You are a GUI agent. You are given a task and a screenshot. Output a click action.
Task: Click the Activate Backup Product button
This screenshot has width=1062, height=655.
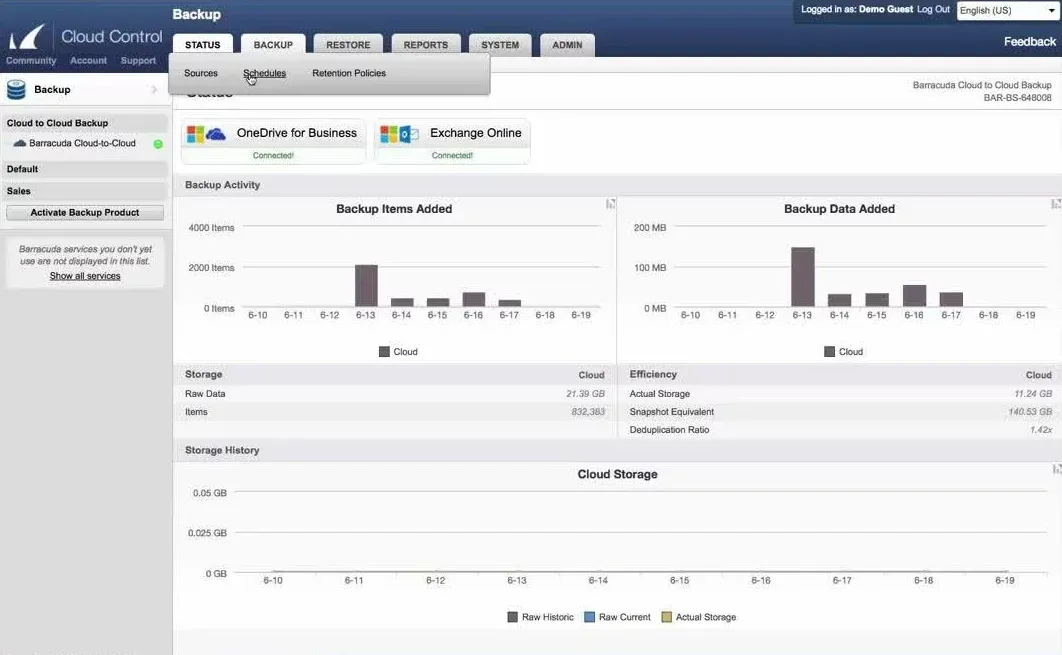click(85, 213)
